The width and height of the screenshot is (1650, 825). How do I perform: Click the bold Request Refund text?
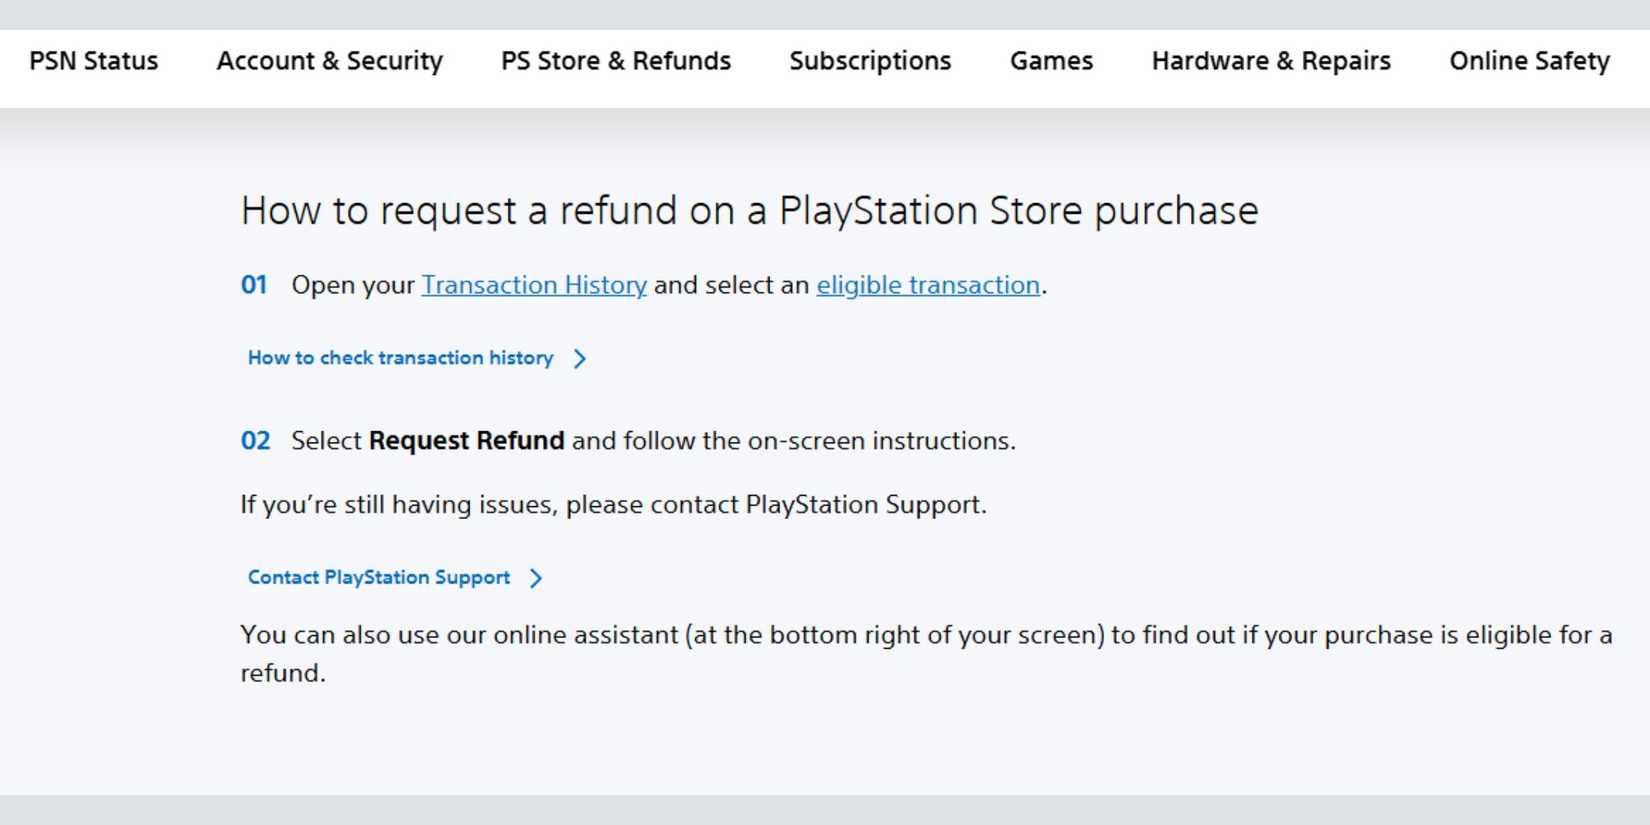point(466,441)
